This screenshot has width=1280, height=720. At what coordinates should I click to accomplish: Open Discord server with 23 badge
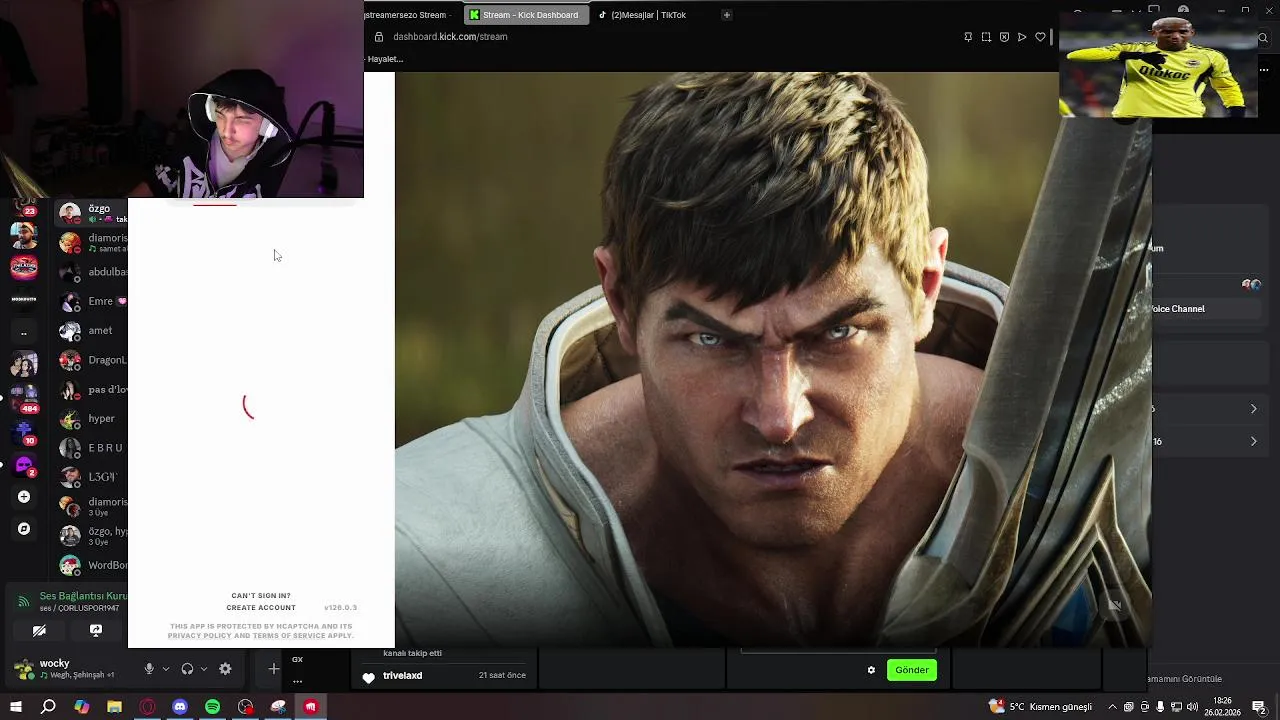click(24, 206)
